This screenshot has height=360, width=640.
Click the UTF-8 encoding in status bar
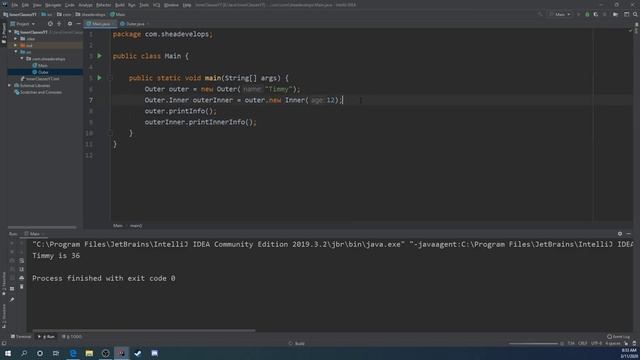(597, 344)
